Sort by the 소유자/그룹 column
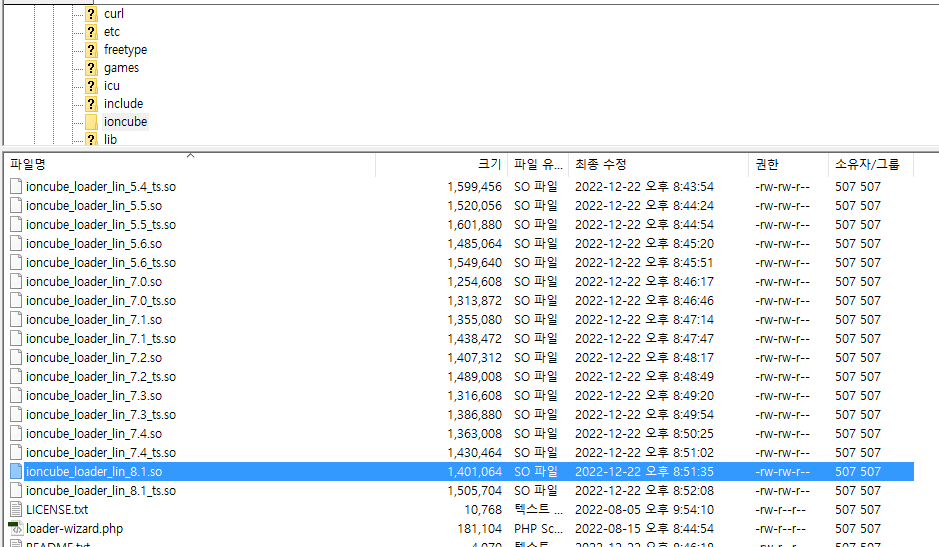The image size is (939, 547). click(871, 164)
